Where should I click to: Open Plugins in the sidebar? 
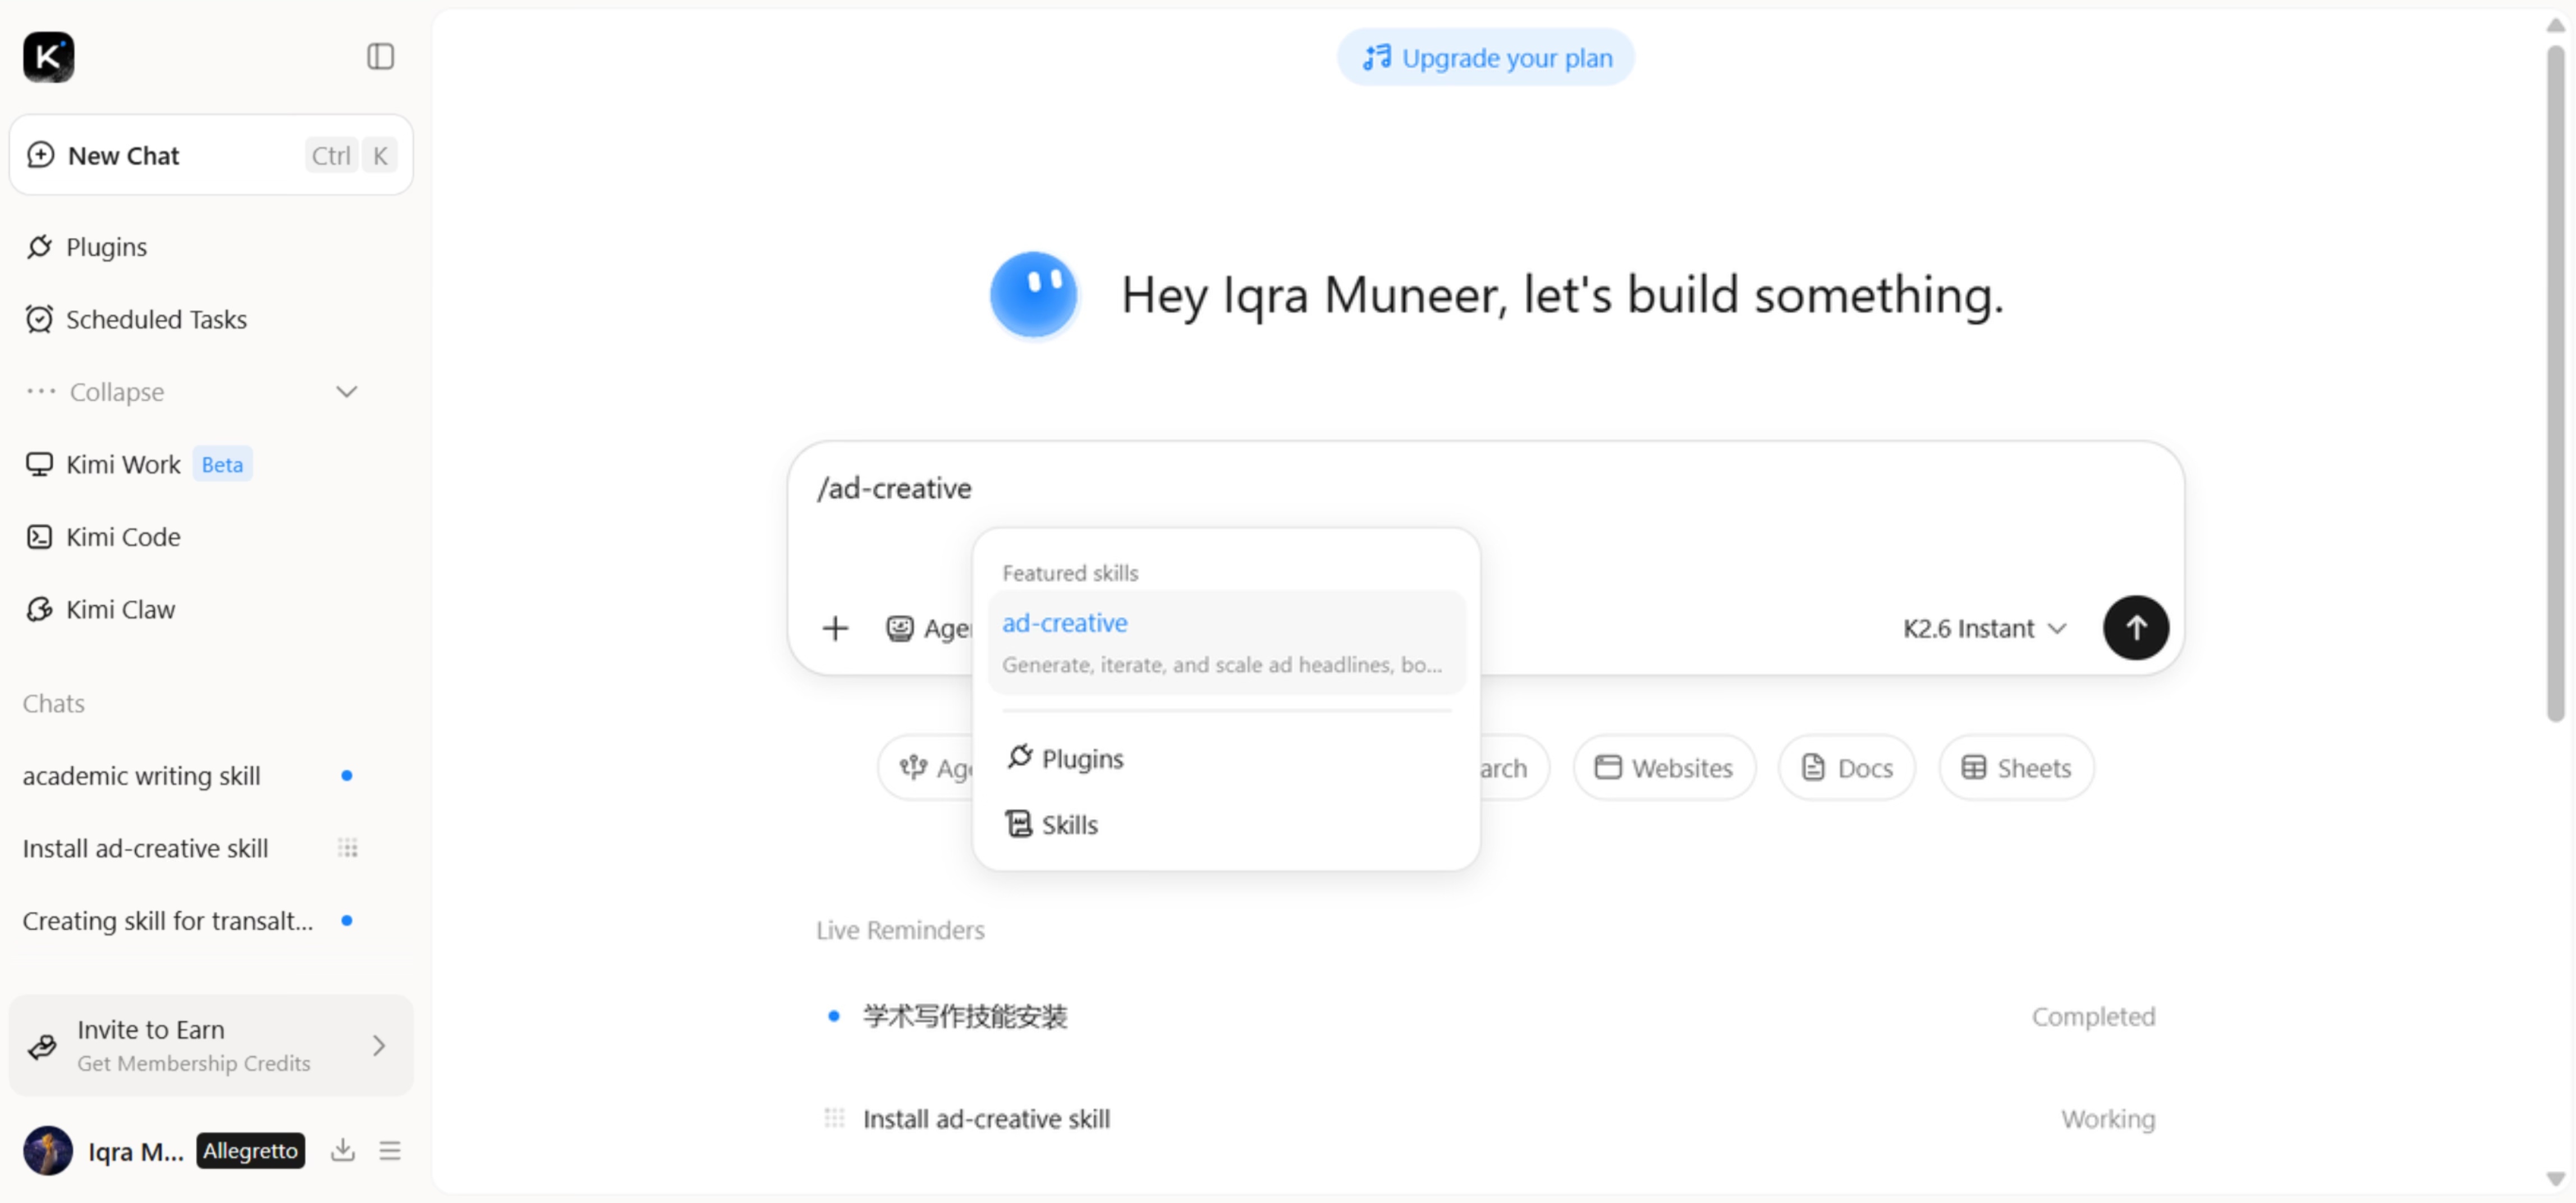point(106,247)
